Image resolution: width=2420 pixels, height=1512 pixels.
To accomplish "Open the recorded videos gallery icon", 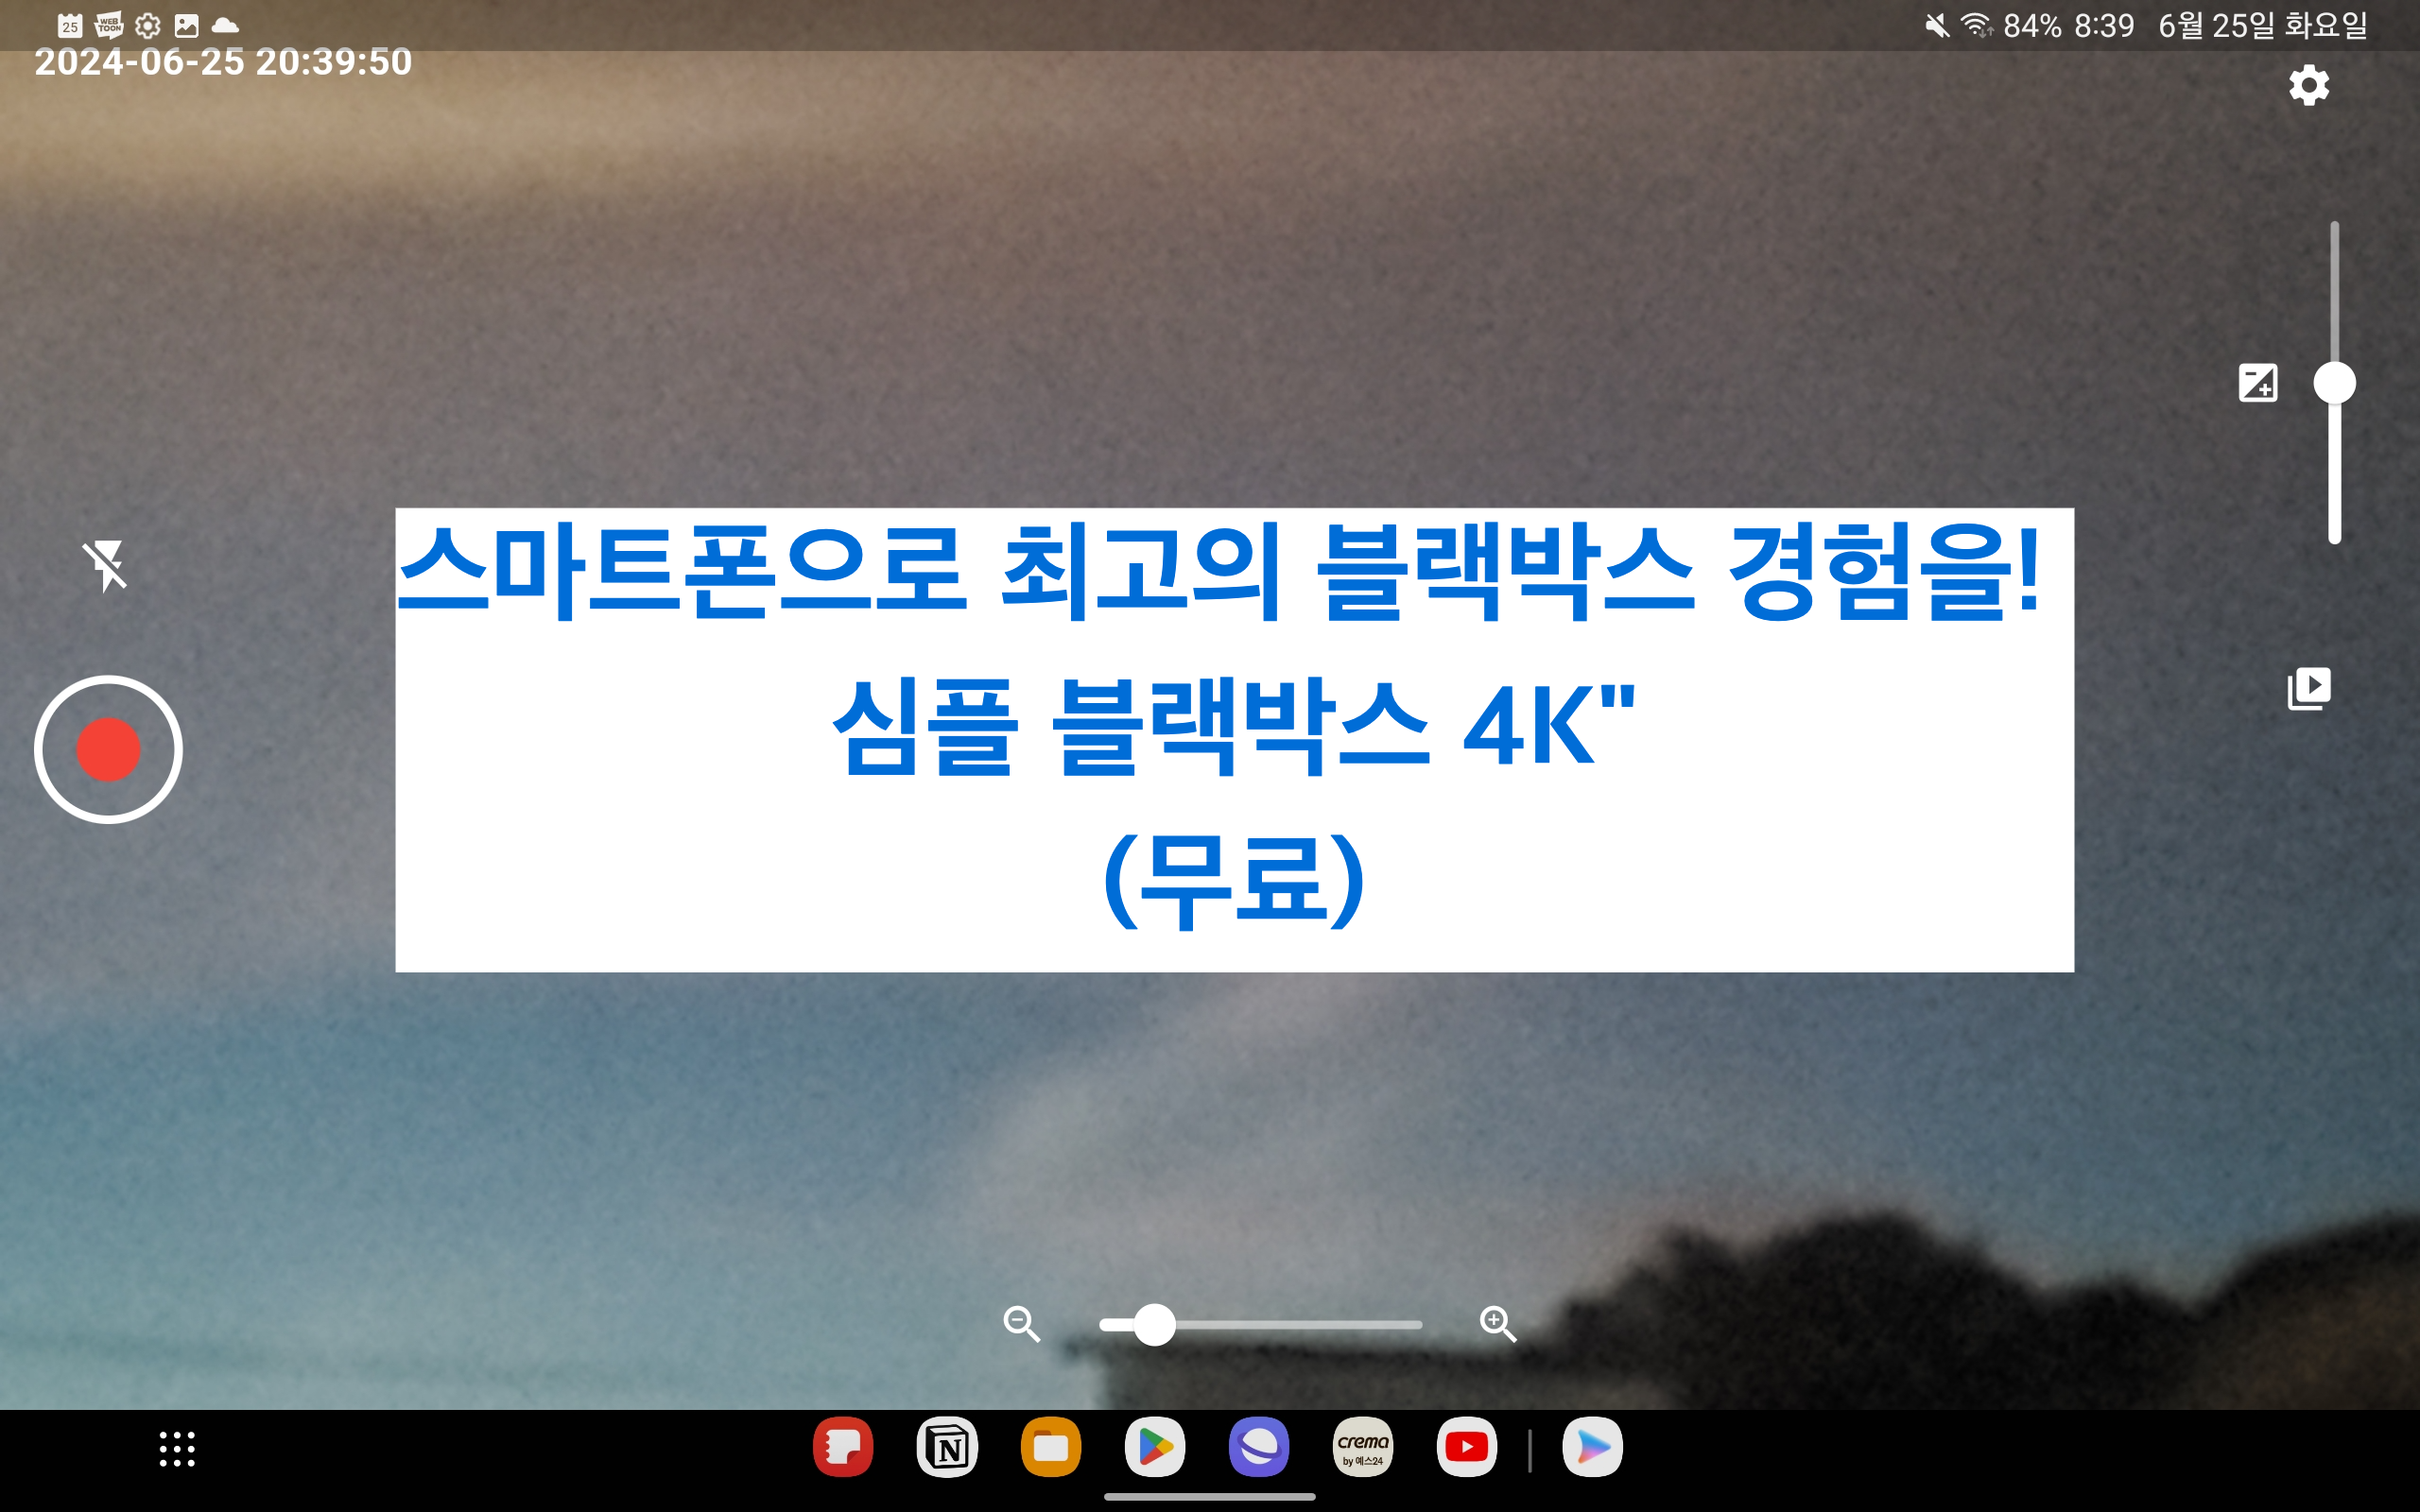I will (x=2308, y=688).
